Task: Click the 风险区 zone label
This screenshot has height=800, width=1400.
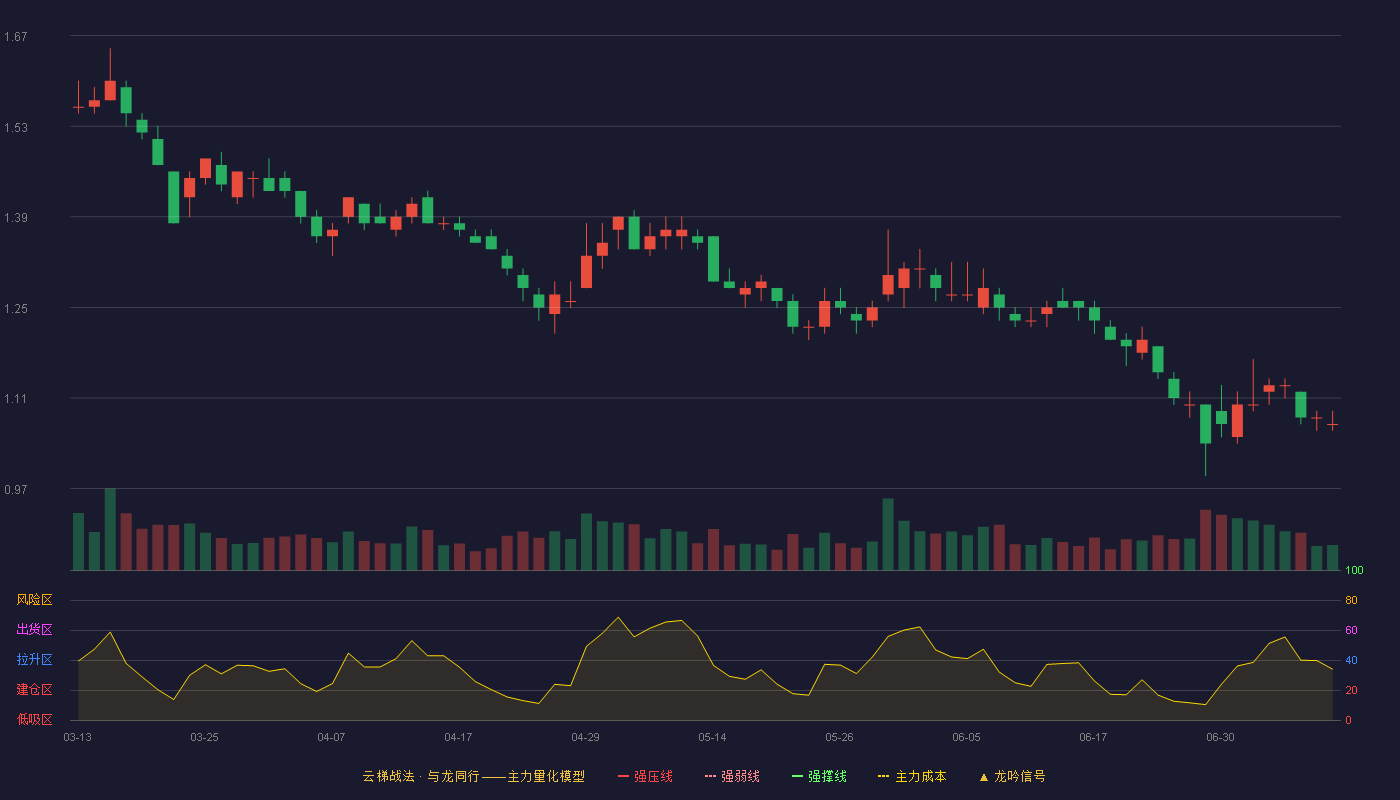Action: pos(34,600)
